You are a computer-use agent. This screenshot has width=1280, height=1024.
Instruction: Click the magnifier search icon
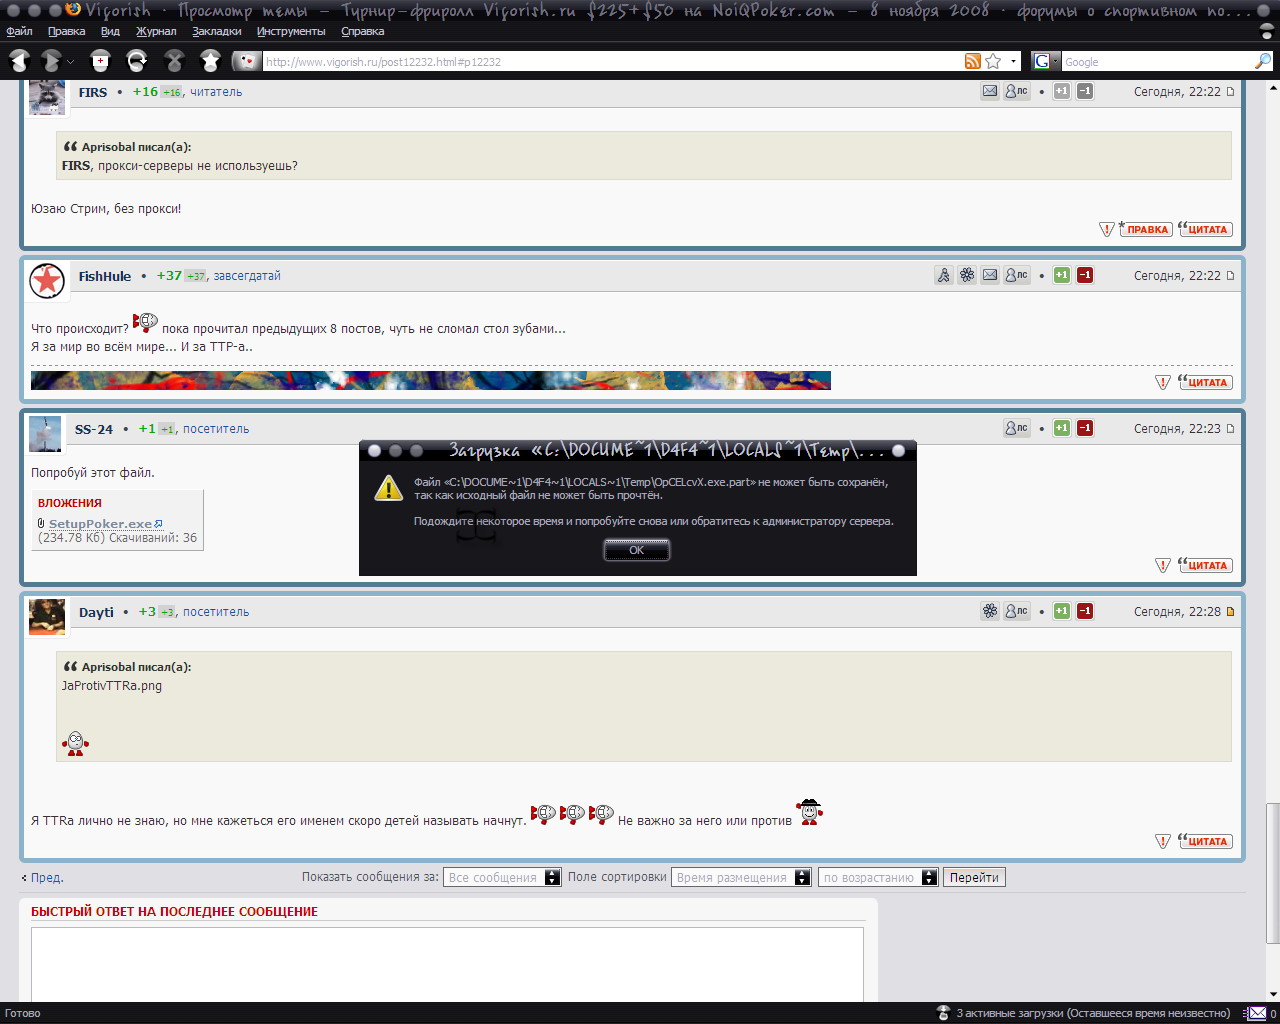coord(1263,61)
